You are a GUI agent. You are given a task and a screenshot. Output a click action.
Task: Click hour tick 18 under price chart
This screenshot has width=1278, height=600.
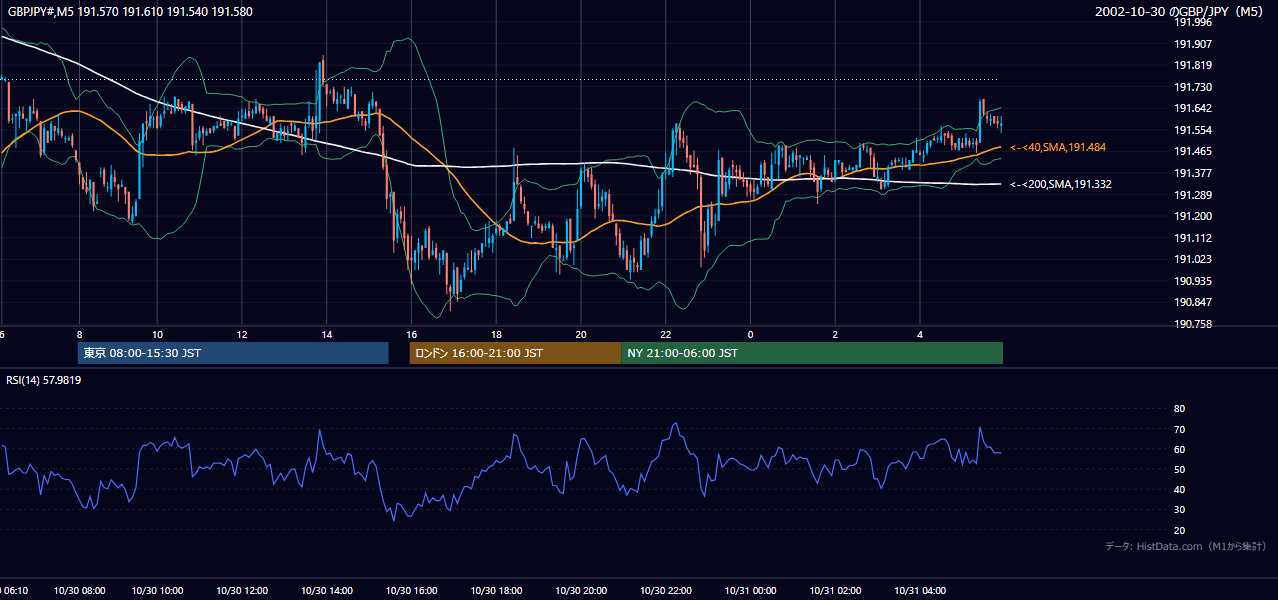click(496, 334)
